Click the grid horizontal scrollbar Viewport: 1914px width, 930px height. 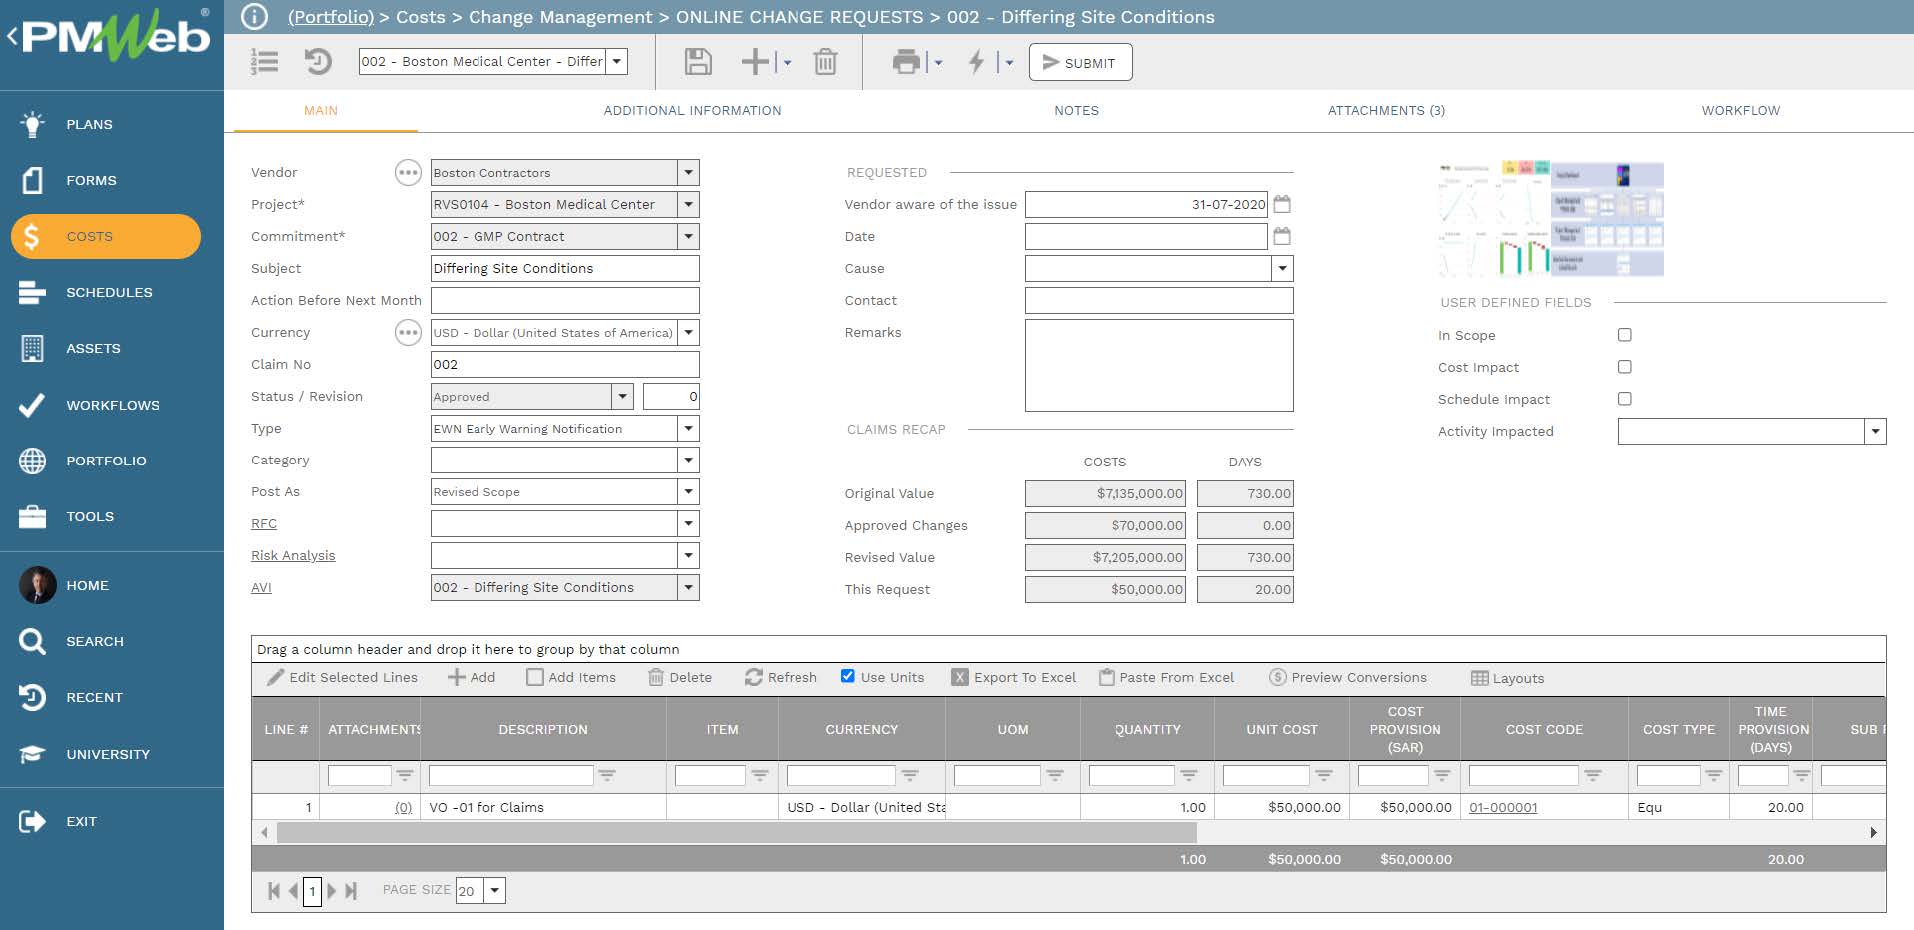[736, 832]
